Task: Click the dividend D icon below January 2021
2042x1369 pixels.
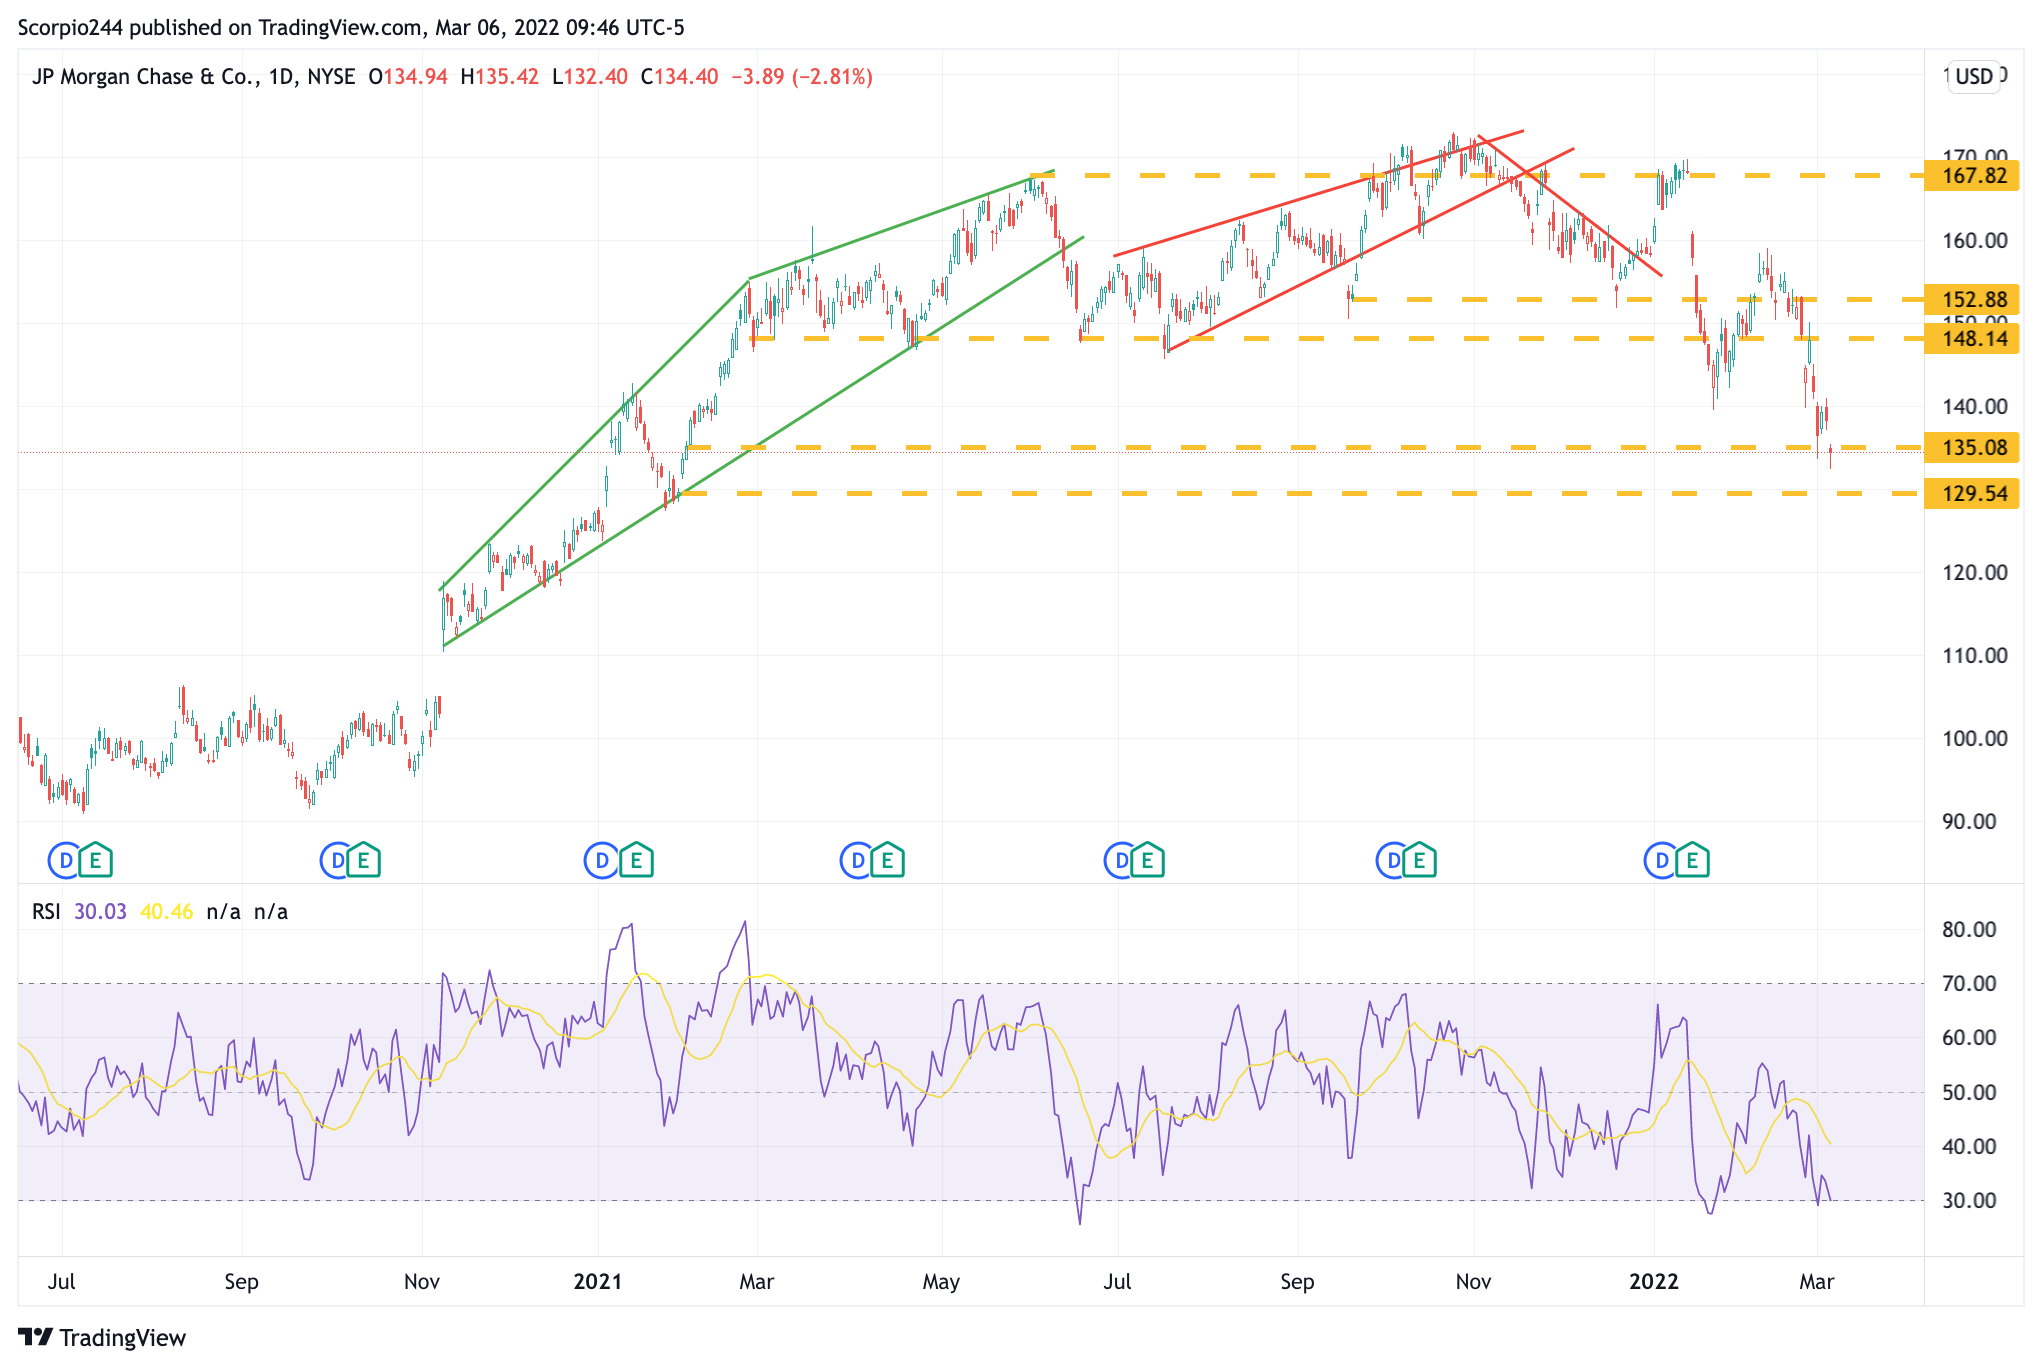Action: (x=602, y=860)
